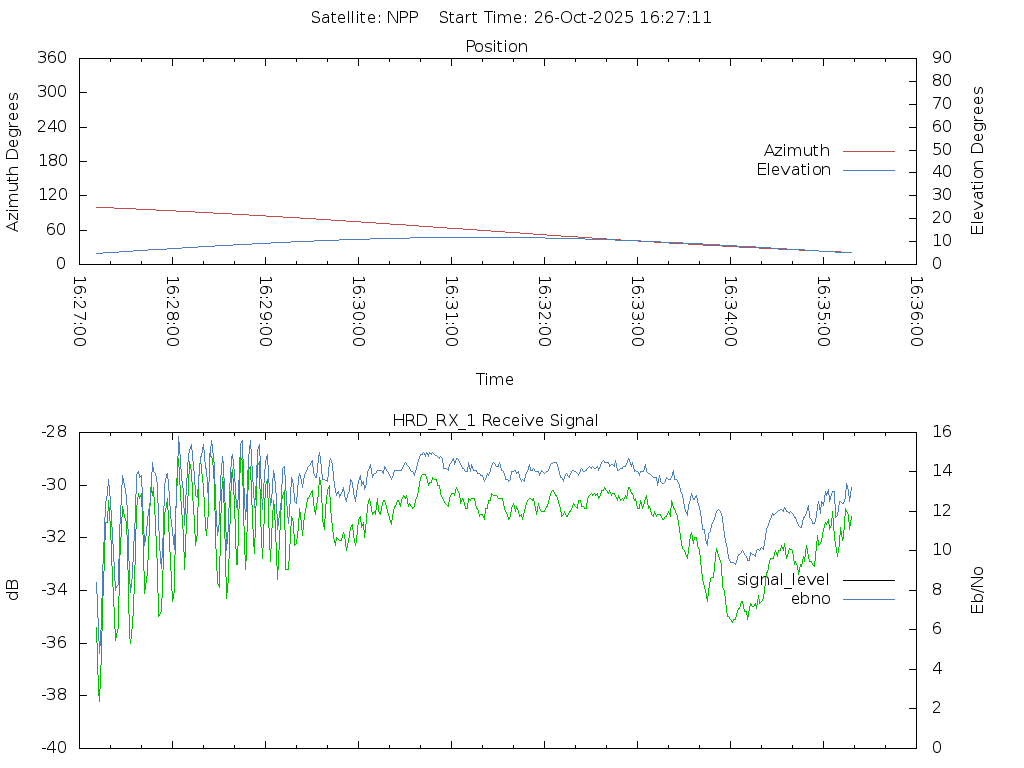Select the signal_level legend line sample
This screenshot has width=1024, height=768.
(868, 580)
